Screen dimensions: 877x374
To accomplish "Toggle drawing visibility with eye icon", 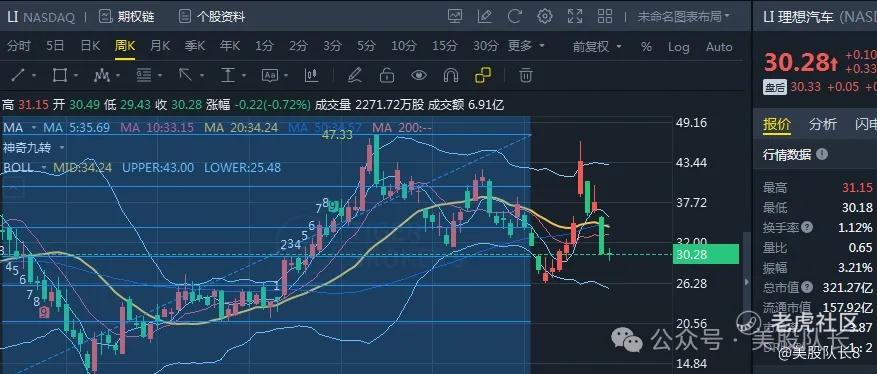I will tap(418, 75).
